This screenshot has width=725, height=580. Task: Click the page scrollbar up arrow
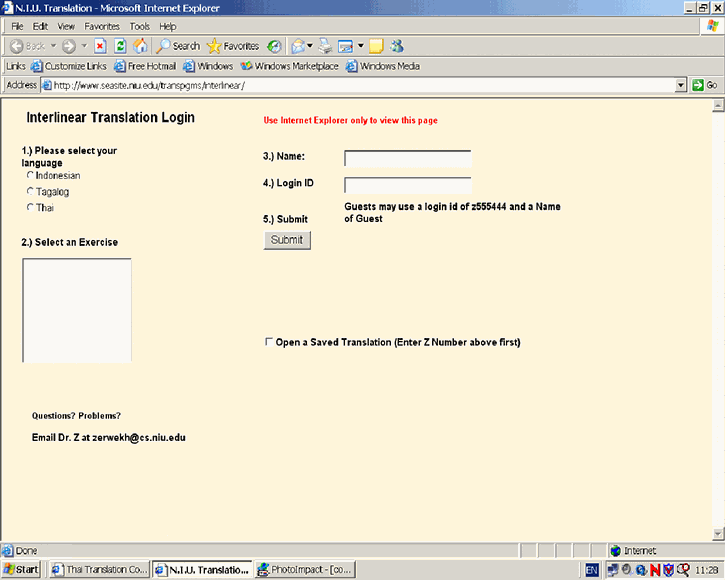(x=718, y=105)
